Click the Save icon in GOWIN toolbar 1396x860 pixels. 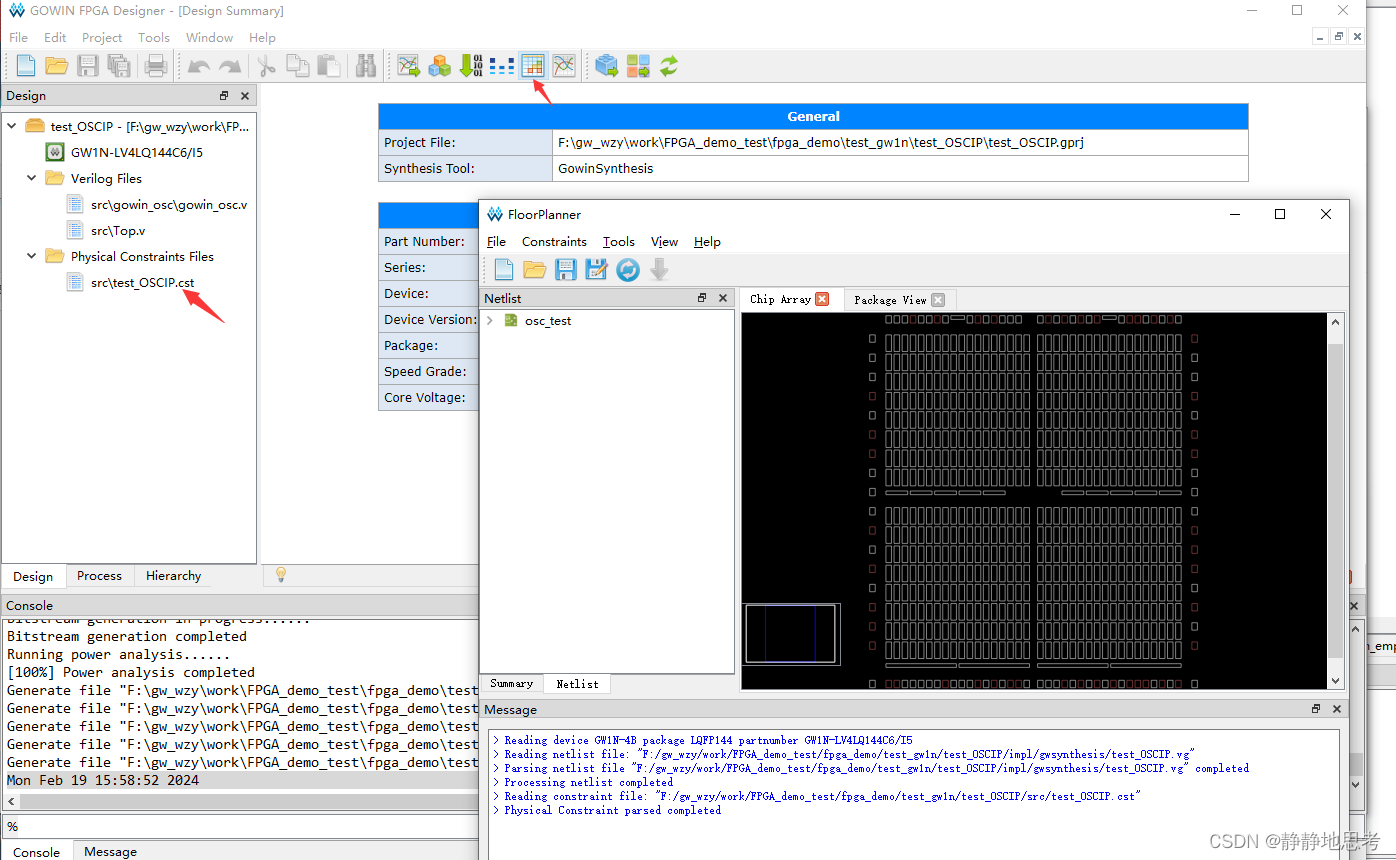point(88,66)
